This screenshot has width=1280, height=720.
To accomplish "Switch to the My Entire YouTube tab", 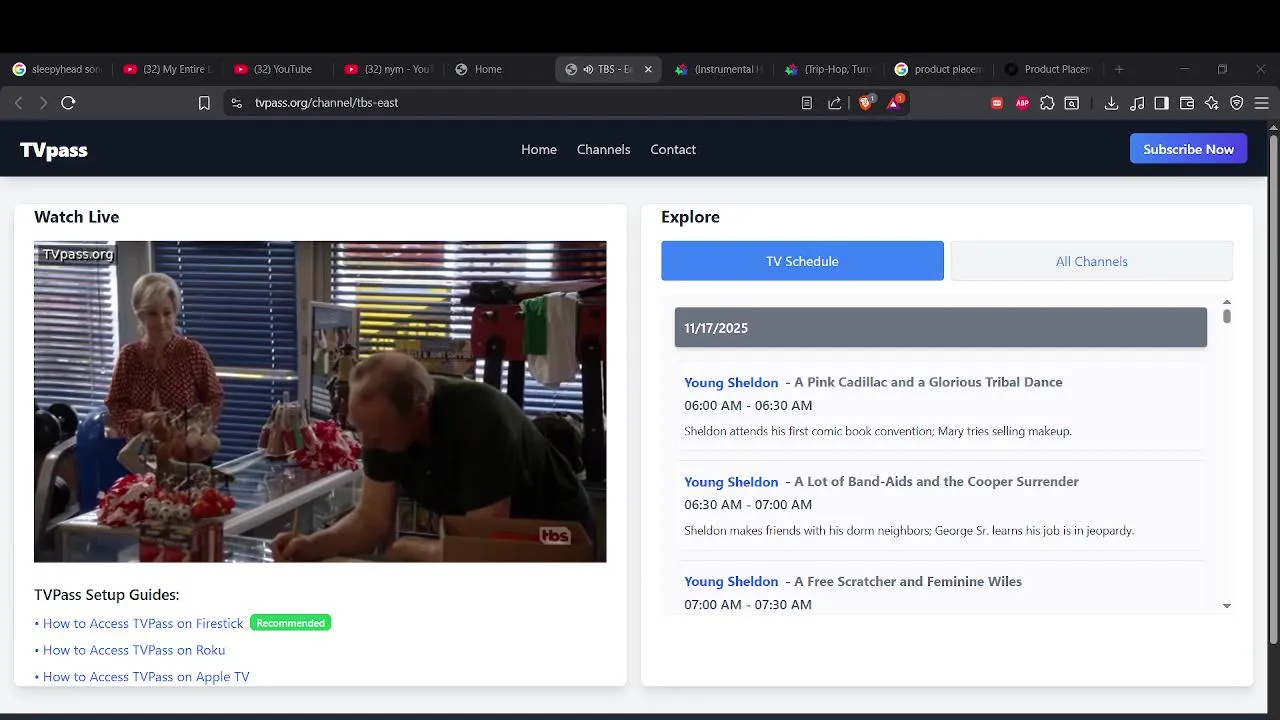I will pos(168,69).
